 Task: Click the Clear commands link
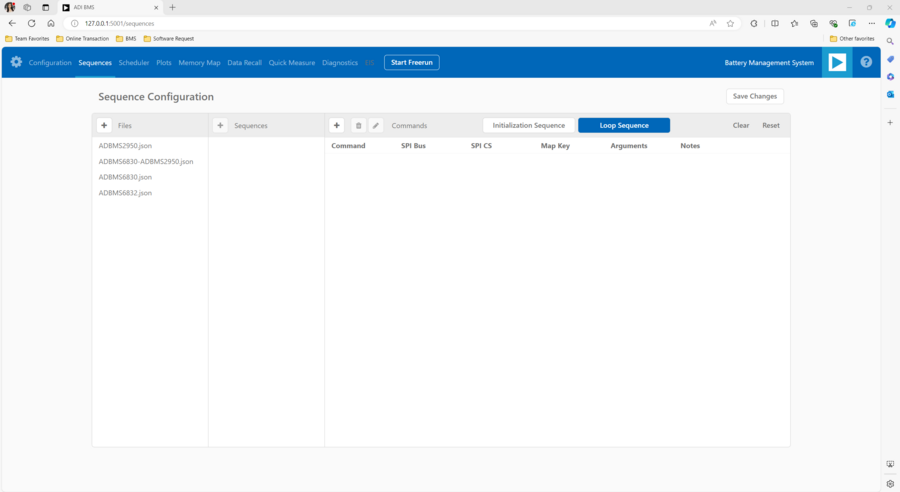(x=741, y=125)
